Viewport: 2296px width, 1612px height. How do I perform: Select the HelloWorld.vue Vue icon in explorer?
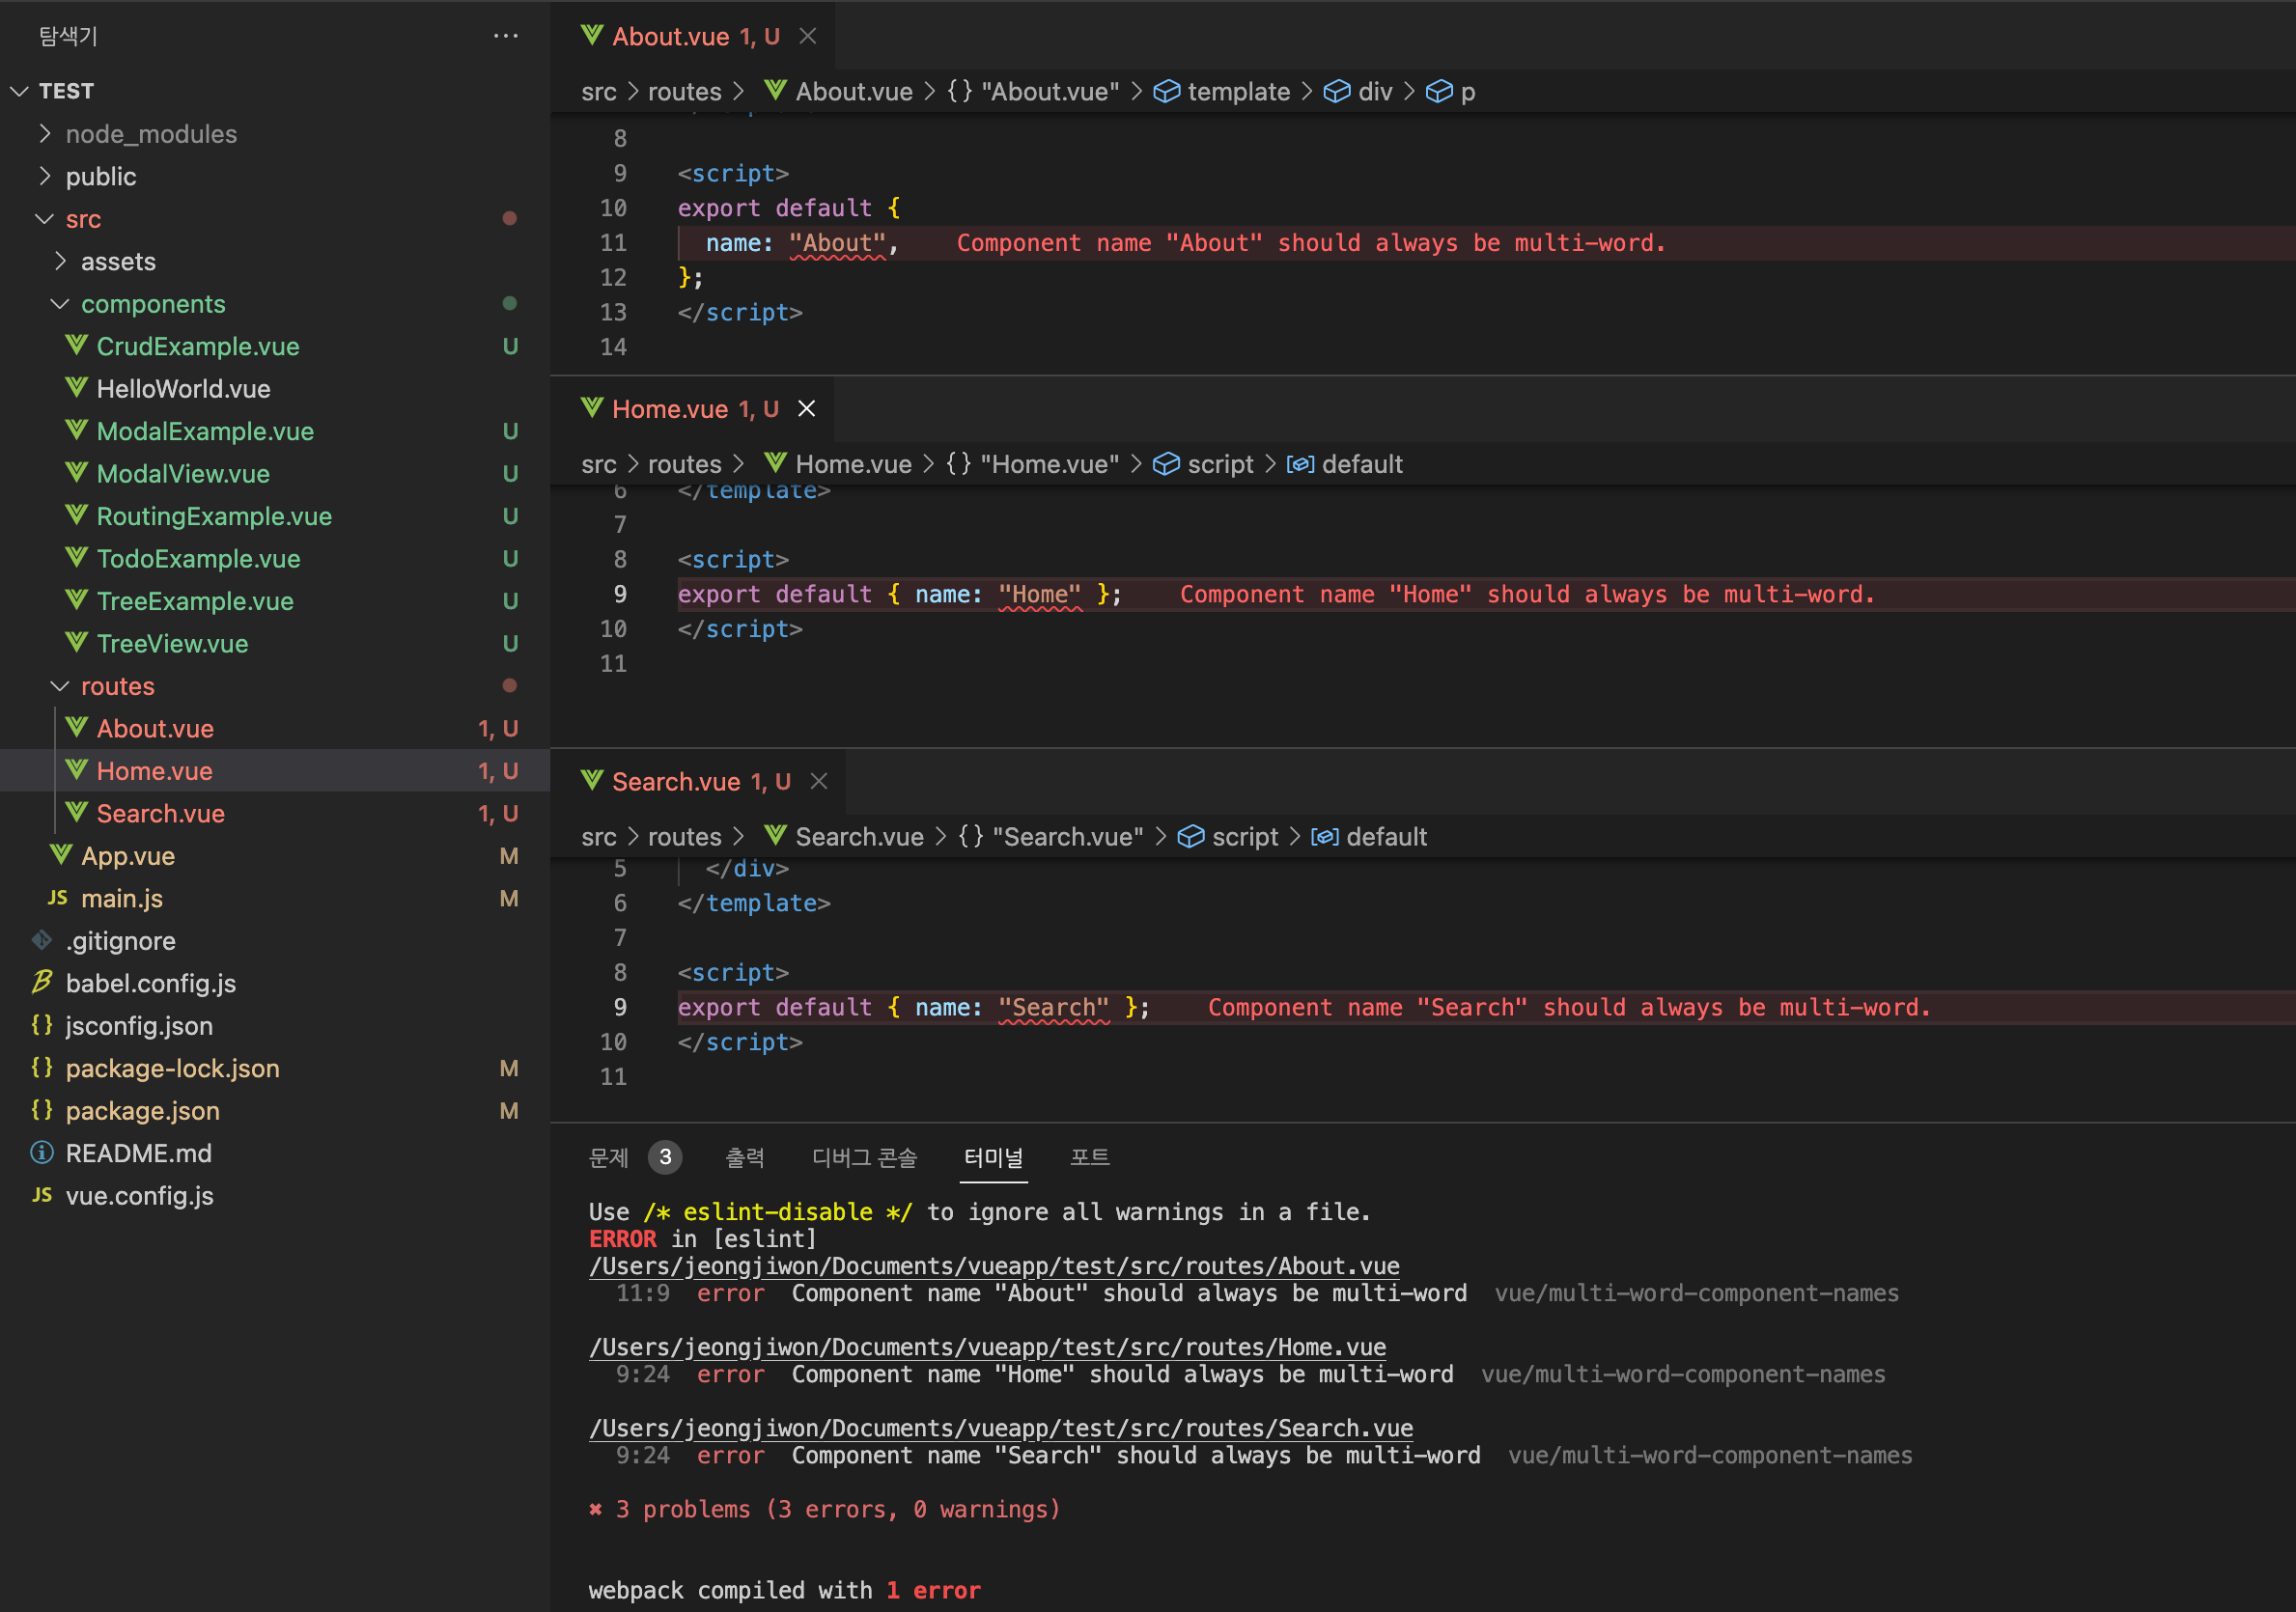pyautogui.click(x=76, y=388)
